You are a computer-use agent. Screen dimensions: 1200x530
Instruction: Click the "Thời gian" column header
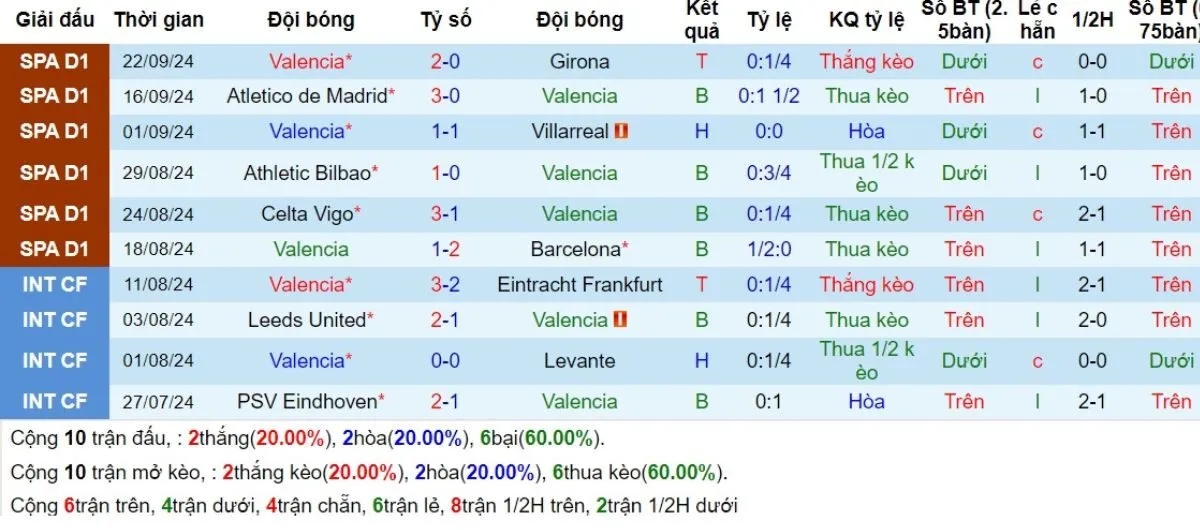(159, 20)
